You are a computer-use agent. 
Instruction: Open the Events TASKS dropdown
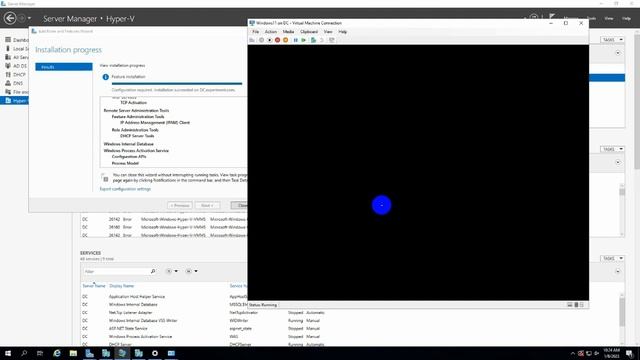pos(612,149)
